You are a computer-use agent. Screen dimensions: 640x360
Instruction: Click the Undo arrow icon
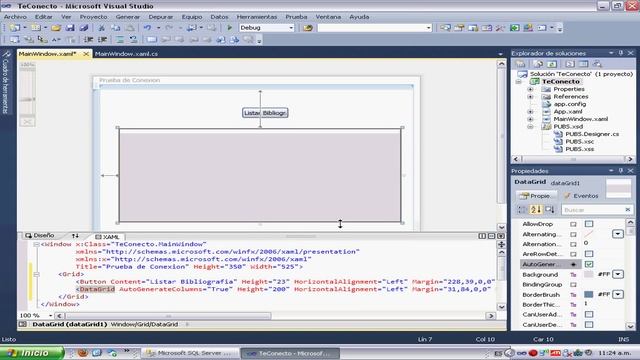[147, 28]
